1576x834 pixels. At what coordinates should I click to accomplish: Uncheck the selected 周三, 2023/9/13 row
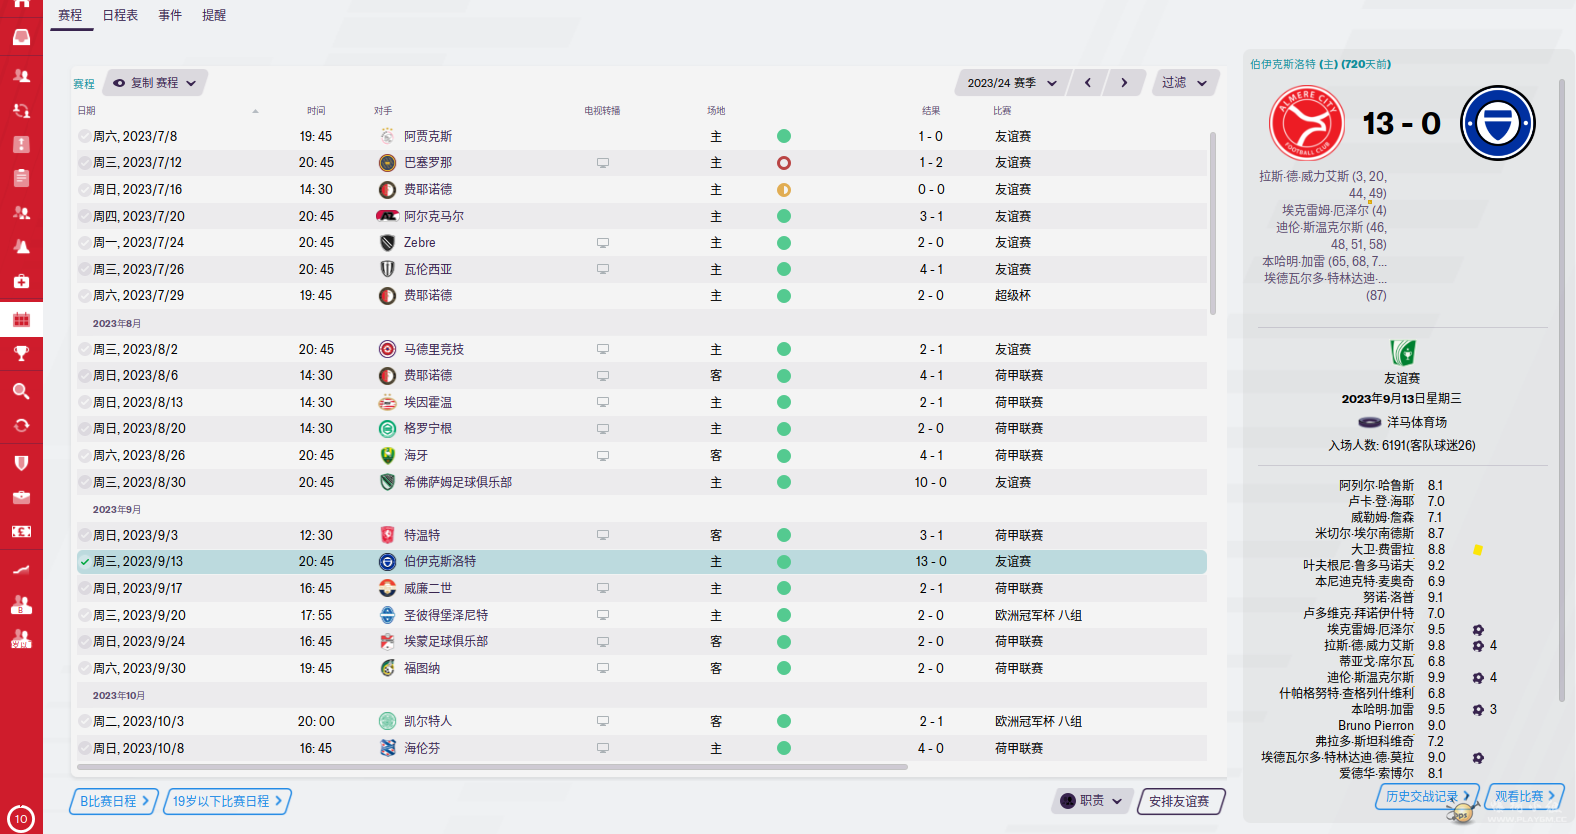coord(84,562)
